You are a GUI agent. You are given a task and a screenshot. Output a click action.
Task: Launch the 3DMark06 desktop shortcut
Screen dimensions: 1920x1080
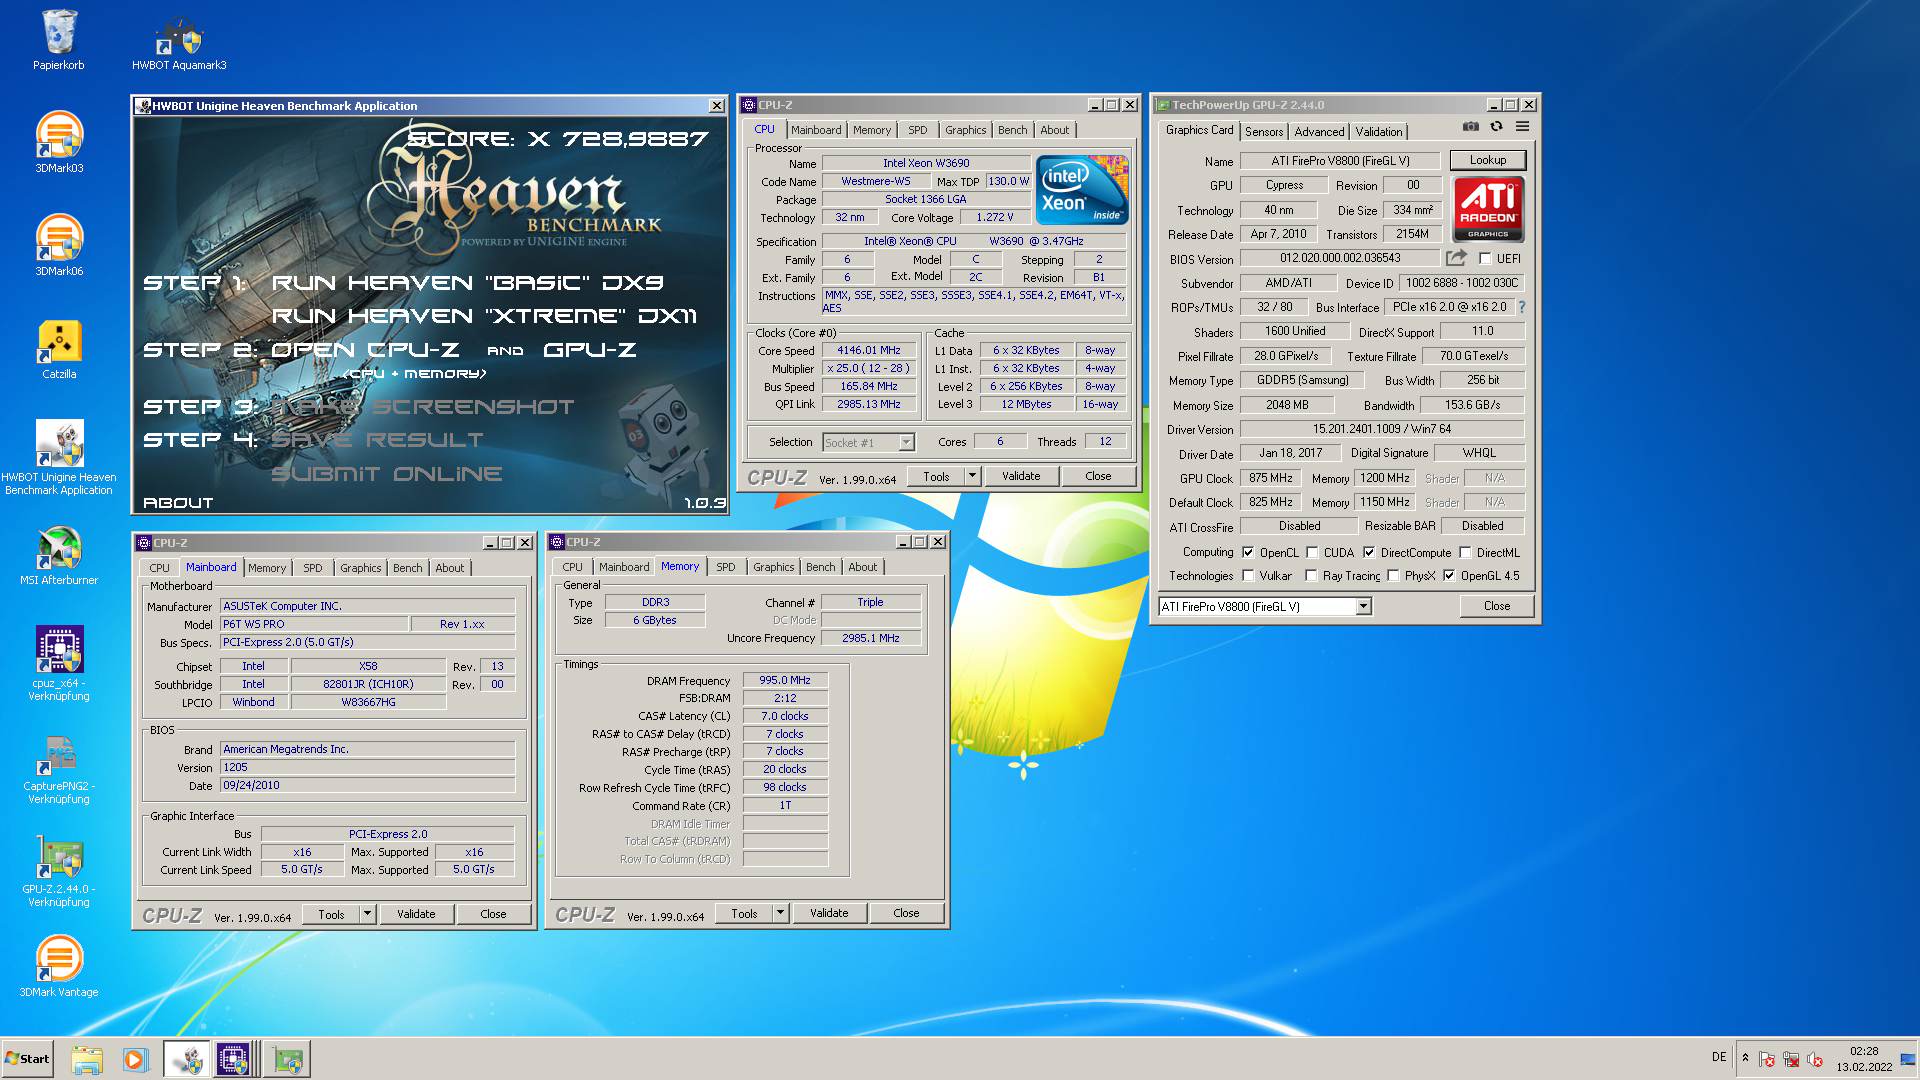coord(59,245)
